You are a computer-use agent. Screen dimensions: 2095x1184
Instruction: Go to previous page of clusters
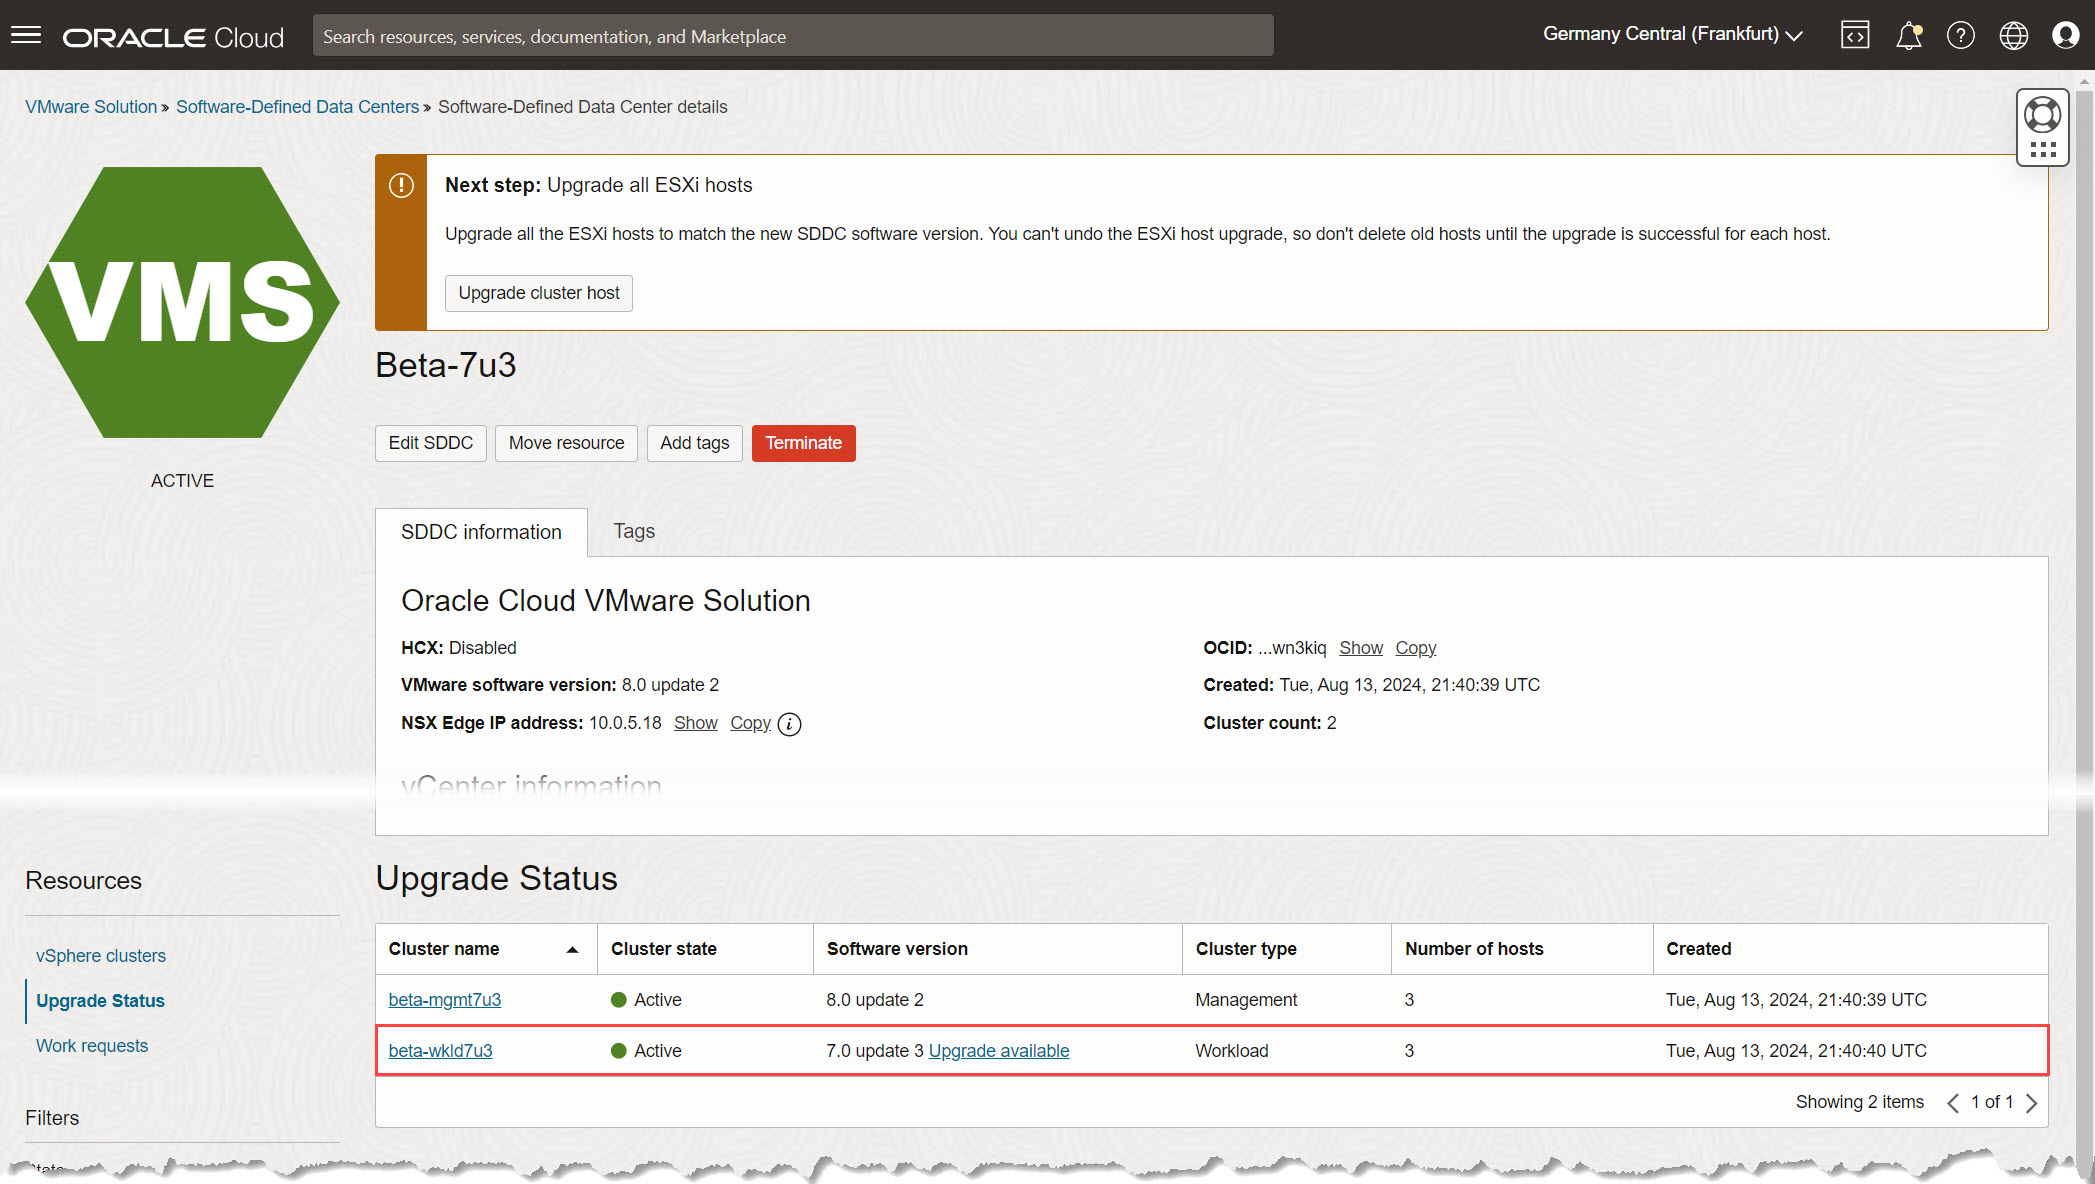1952,1103
